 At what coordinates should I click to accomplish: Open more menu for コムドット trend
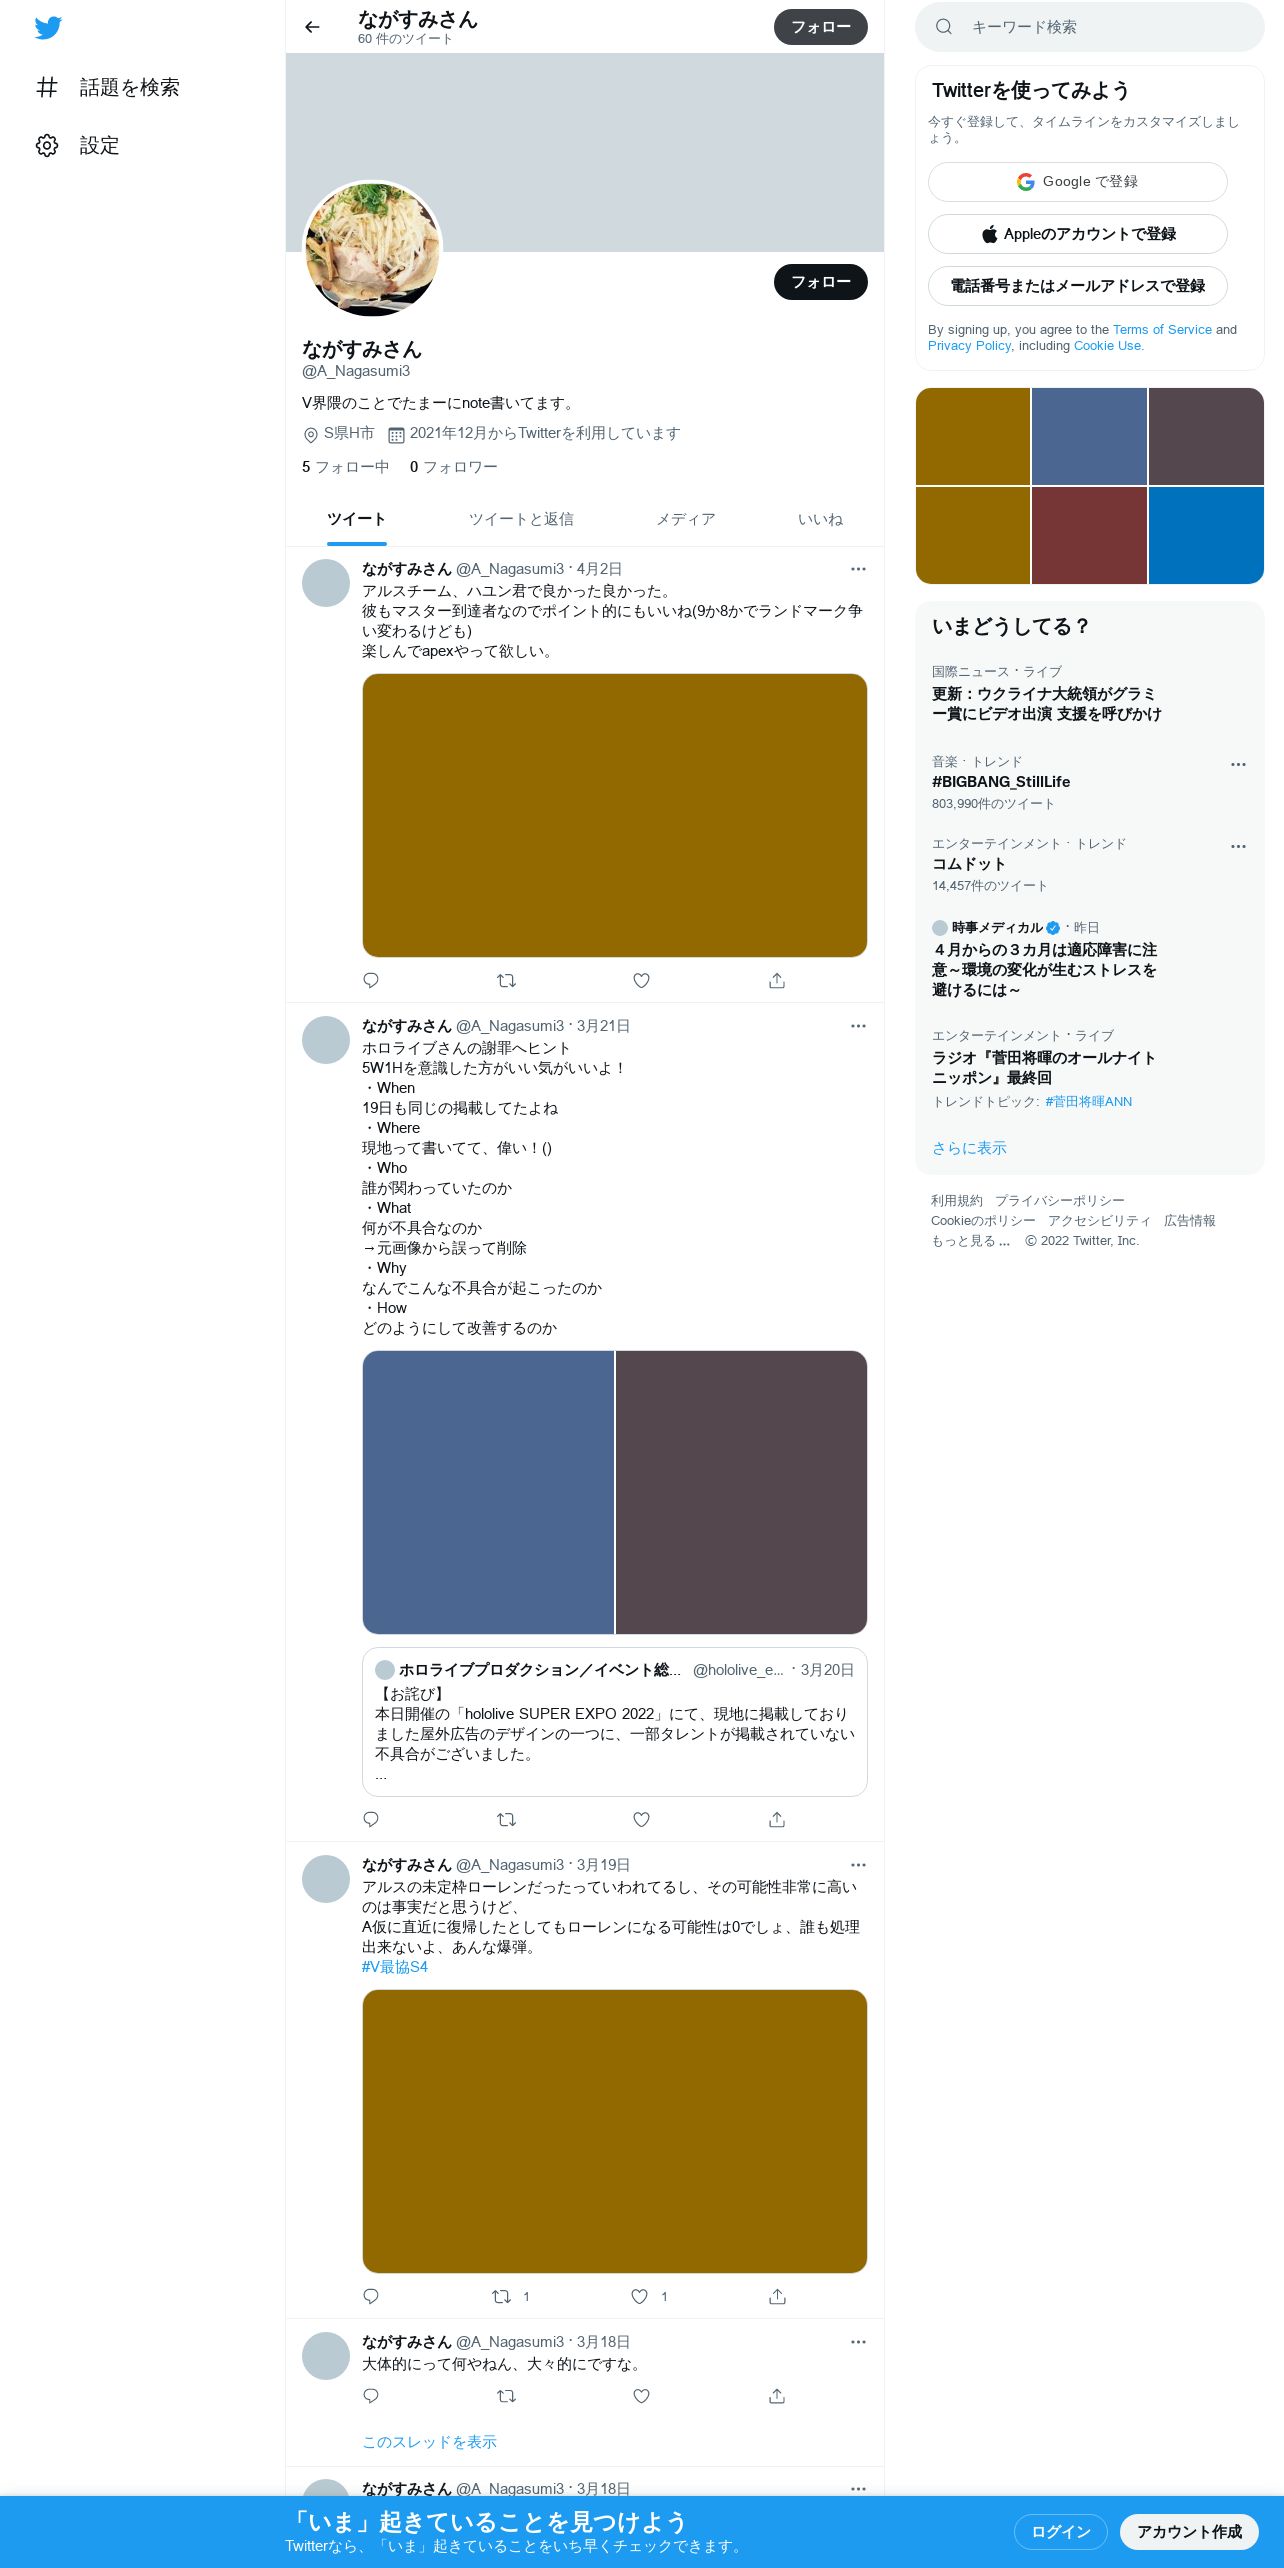pos(1238,846)
